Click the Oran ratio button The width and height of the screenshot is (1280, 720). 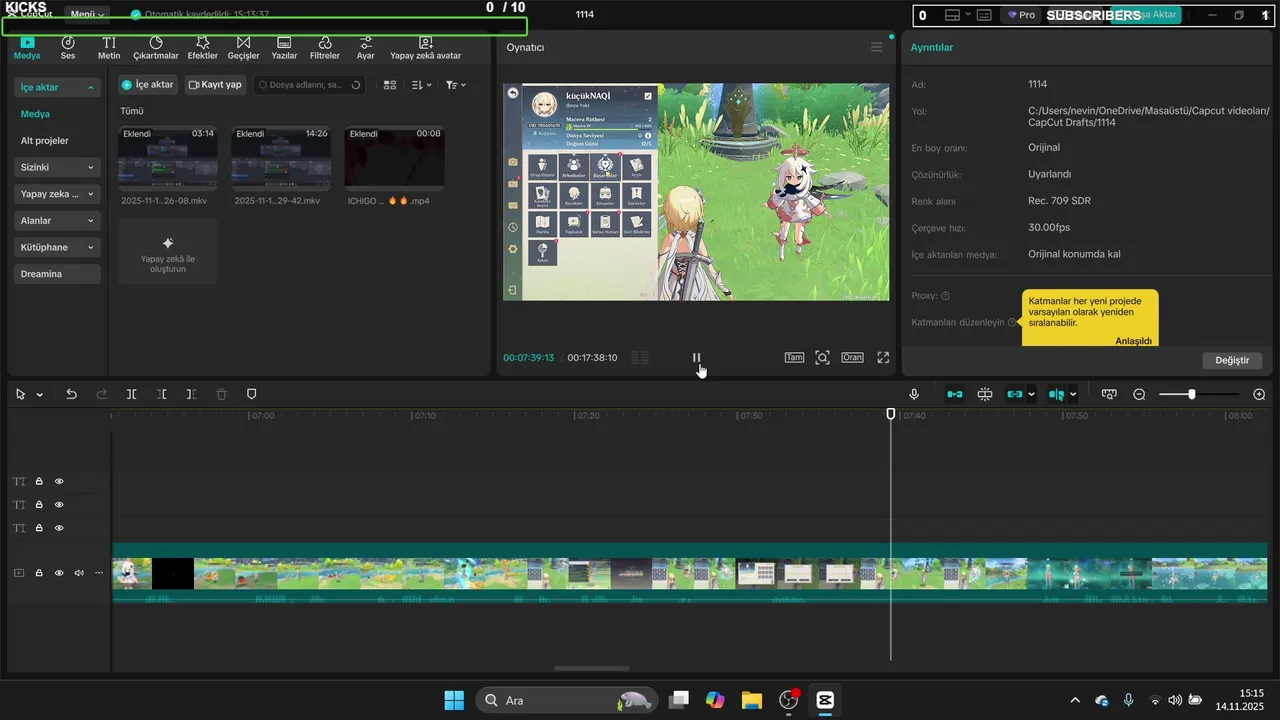tap(852, 357)
